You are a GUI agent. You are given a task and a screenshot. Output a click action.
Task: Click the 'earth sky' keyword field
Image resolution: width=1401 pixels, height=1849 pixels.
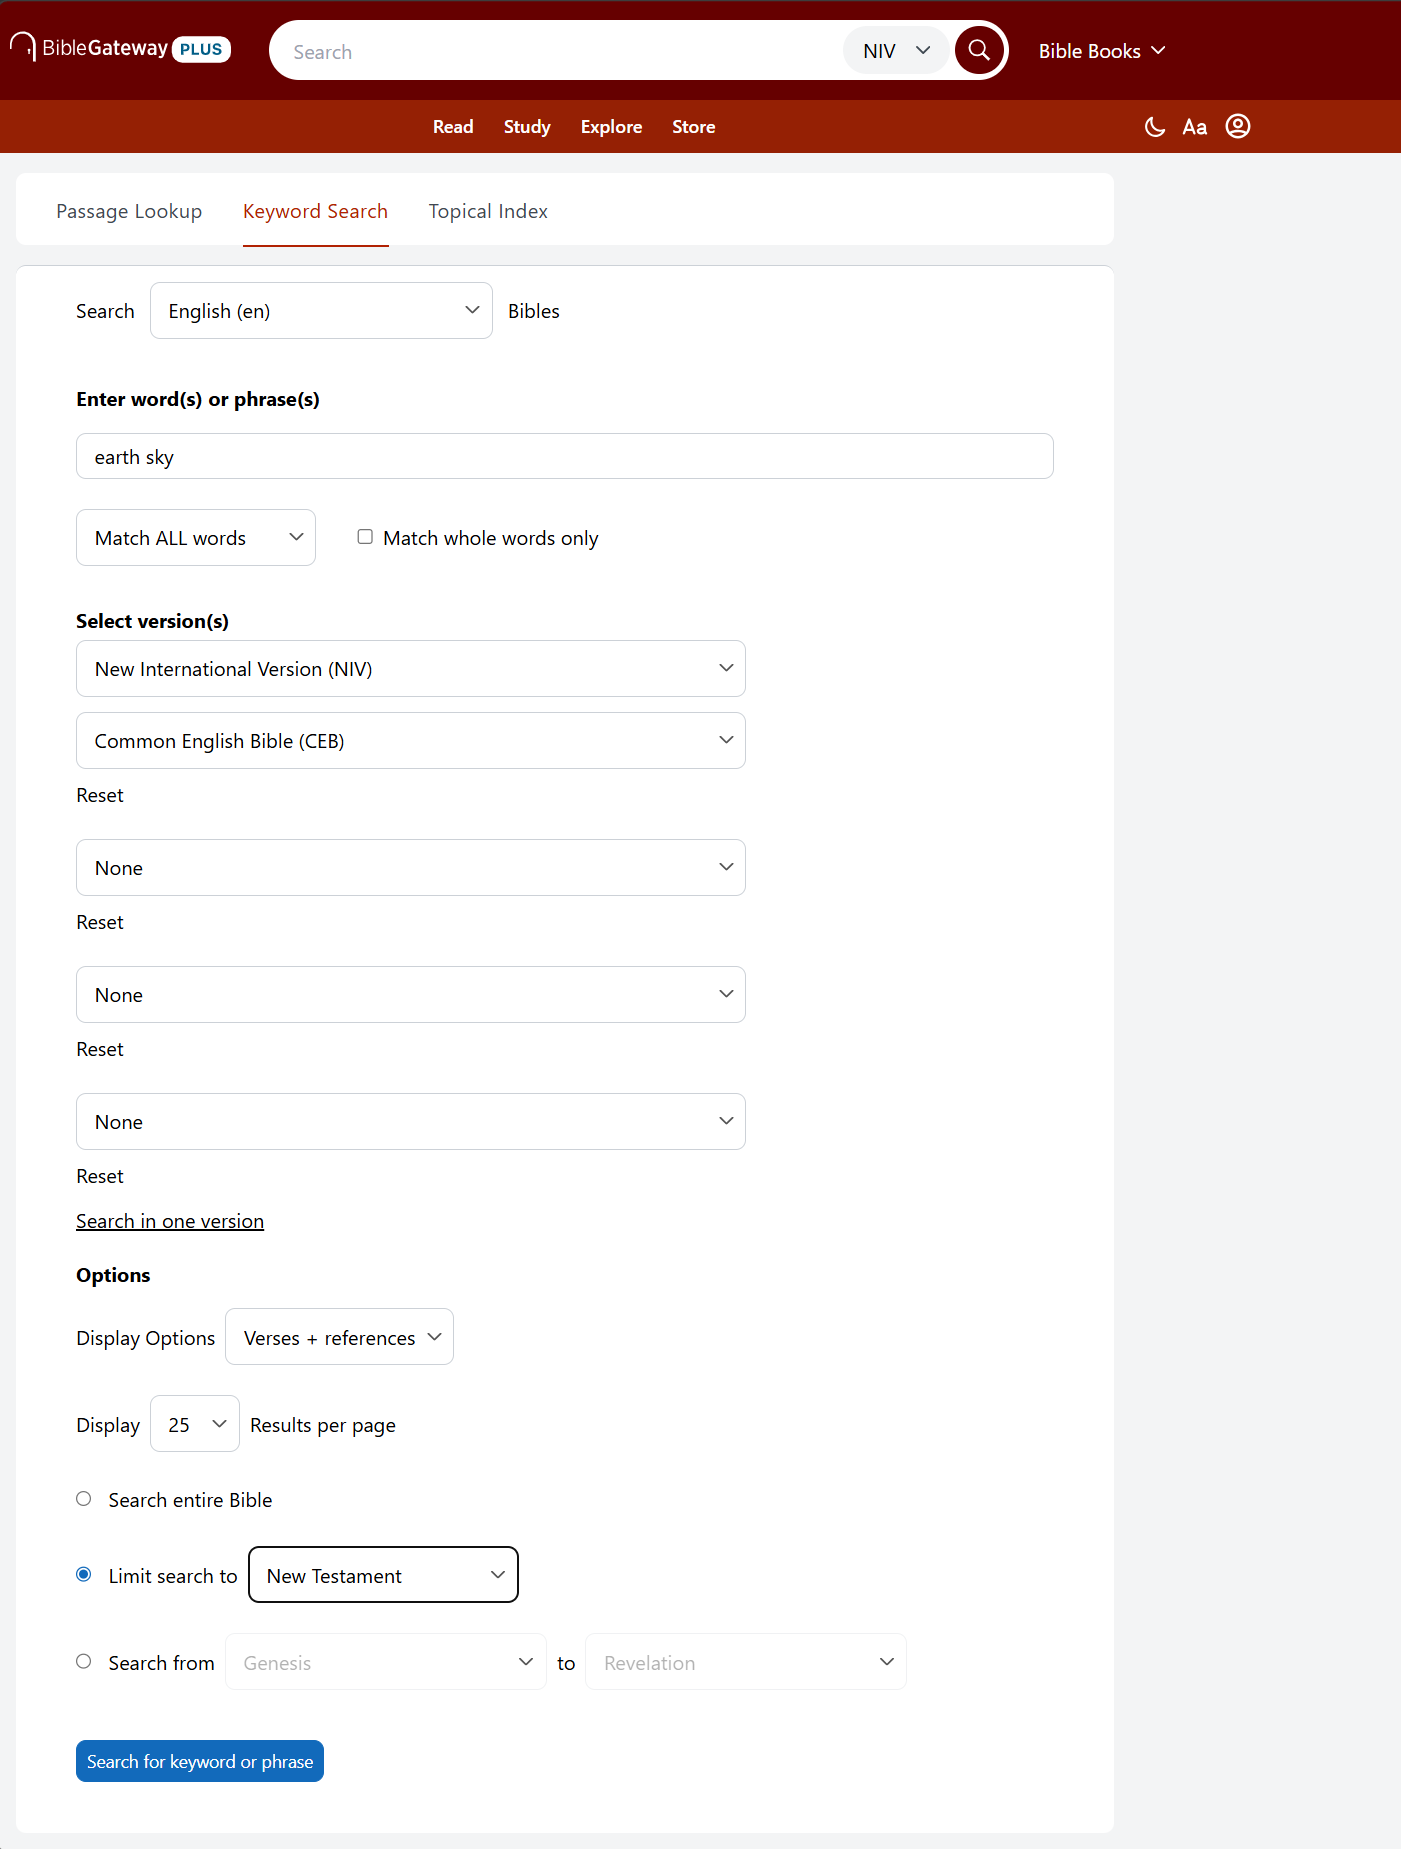pos(564,457)
